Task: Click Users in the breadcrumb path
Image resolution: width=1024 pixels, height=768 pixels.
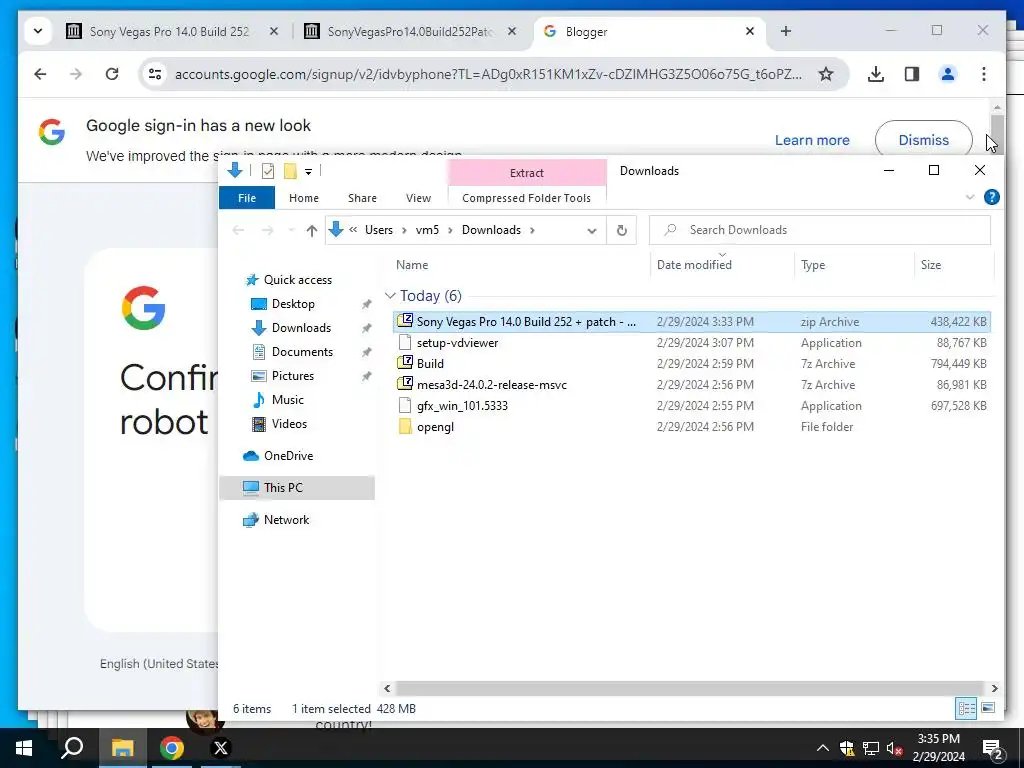Action: coord(379,230)
